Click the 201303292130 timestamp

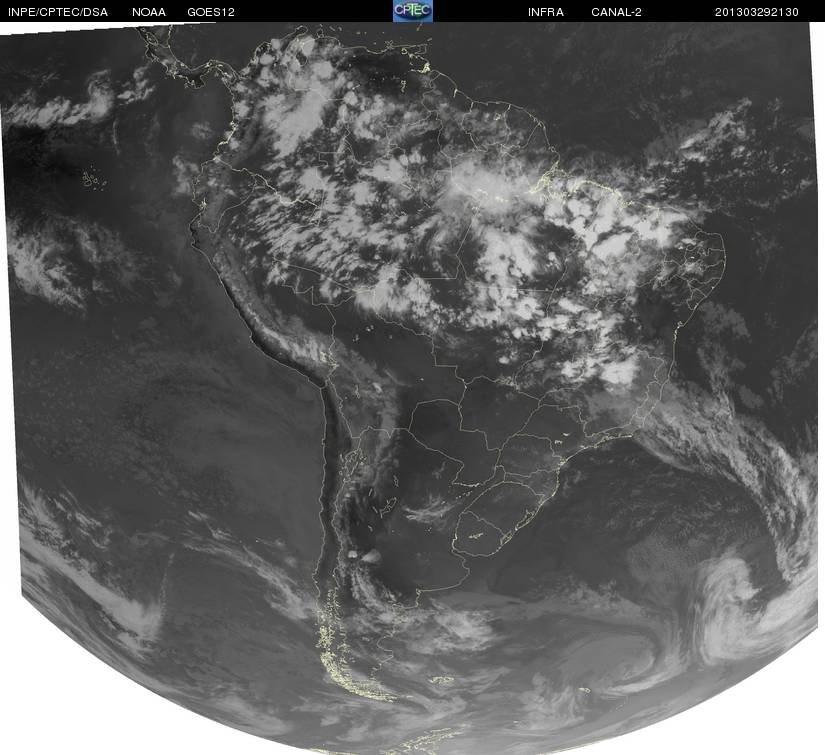point(757,12)
